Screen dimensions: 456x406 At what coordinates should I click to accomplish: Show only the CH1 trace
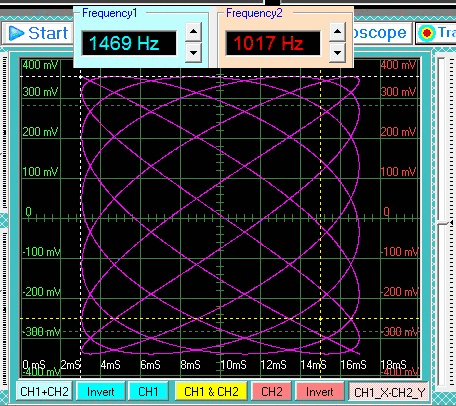(x=148, y=391)
